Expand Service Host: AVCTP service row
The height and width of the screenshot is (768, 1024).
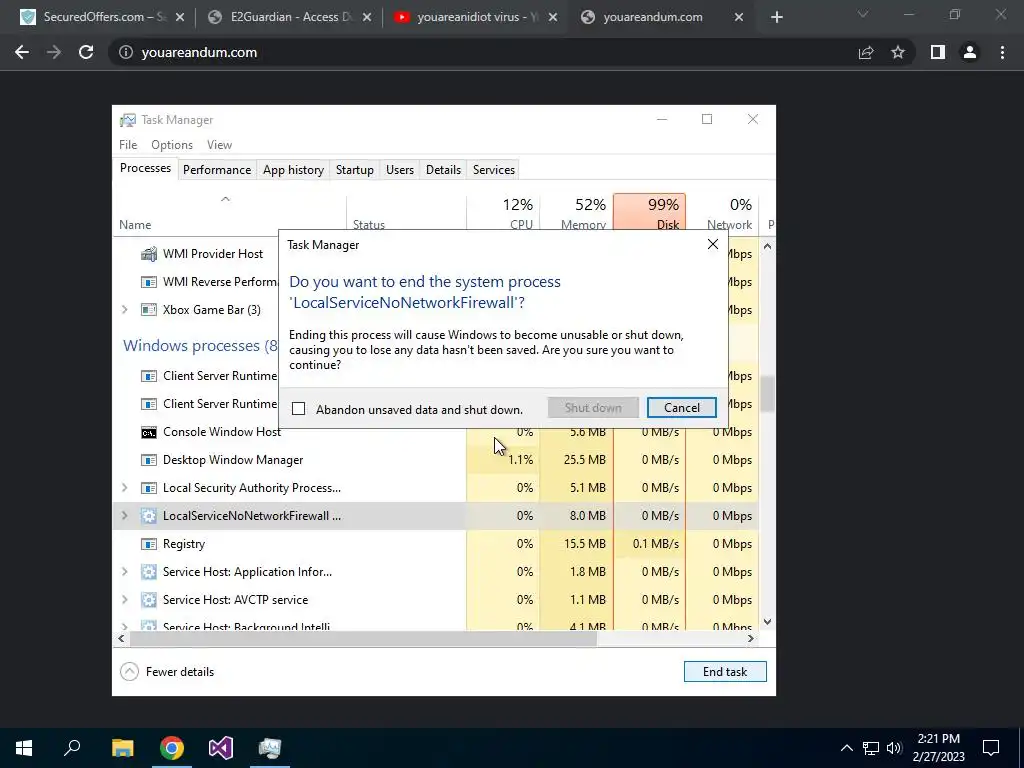click(x=125, y=600)
